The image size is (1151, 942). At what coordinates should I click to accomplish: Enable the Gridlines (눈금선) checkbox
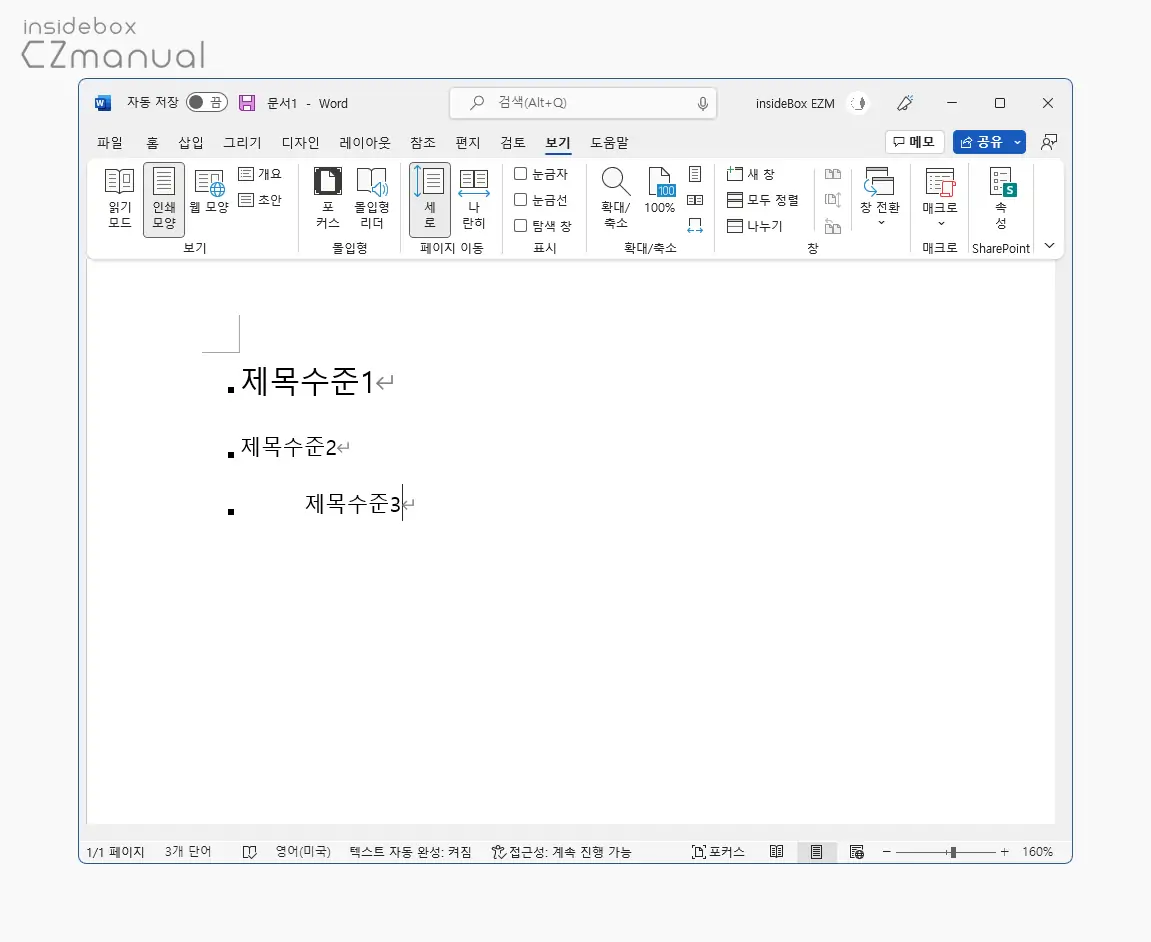[520, 200]
